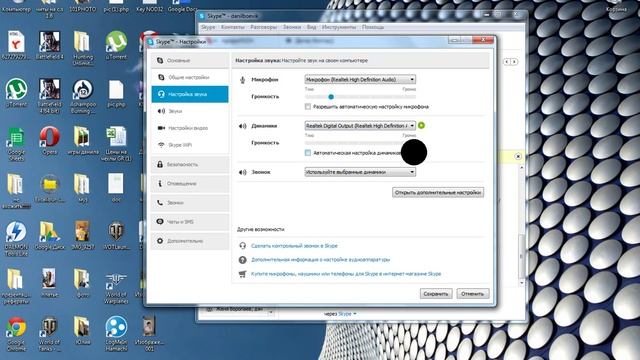
Task: Select the pic.php file on desktop
Action: tap(116, 93)
